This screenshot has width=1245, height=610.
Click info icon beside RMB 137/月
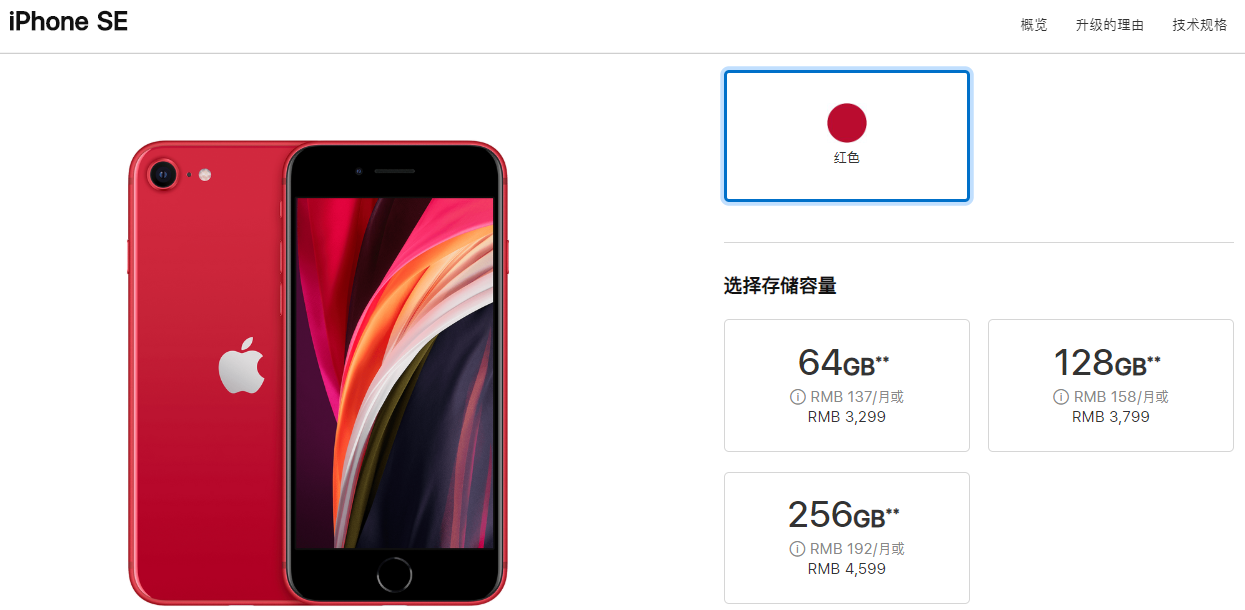[798, 397]
